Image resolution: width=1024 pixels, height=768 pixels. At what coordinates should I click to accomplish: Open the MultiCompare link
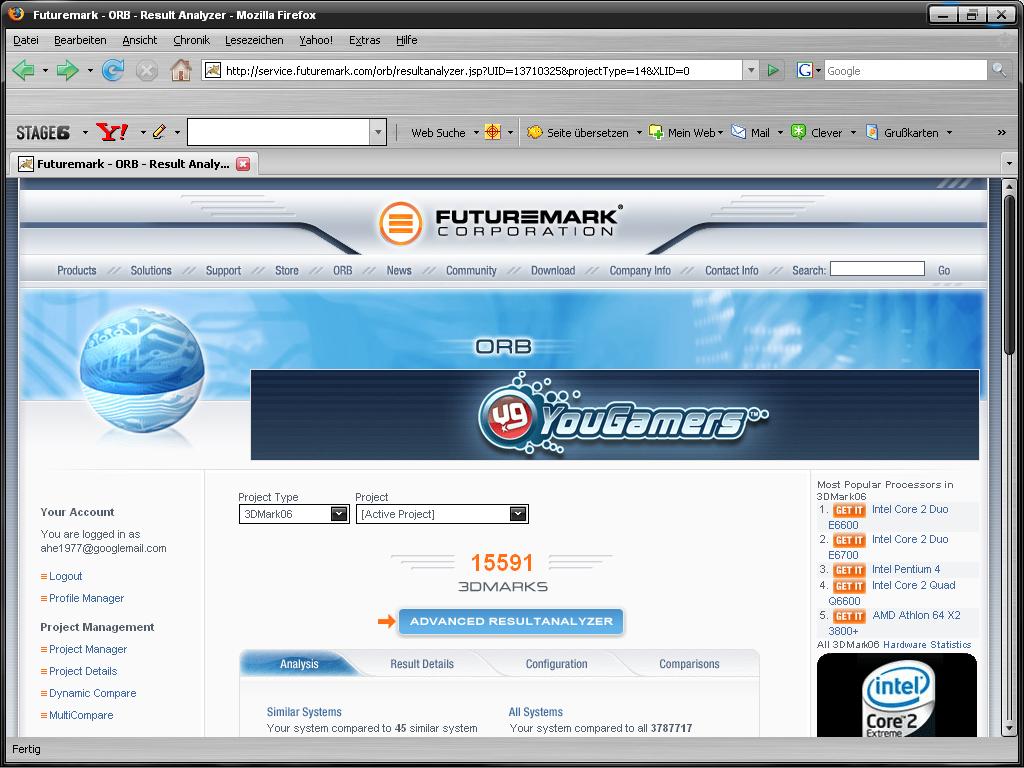point(81,715)
